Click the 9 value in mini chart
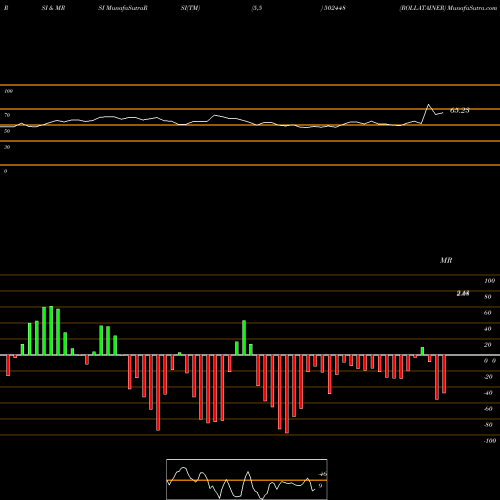This screenshot has height=500, width=500. point(320,486)
